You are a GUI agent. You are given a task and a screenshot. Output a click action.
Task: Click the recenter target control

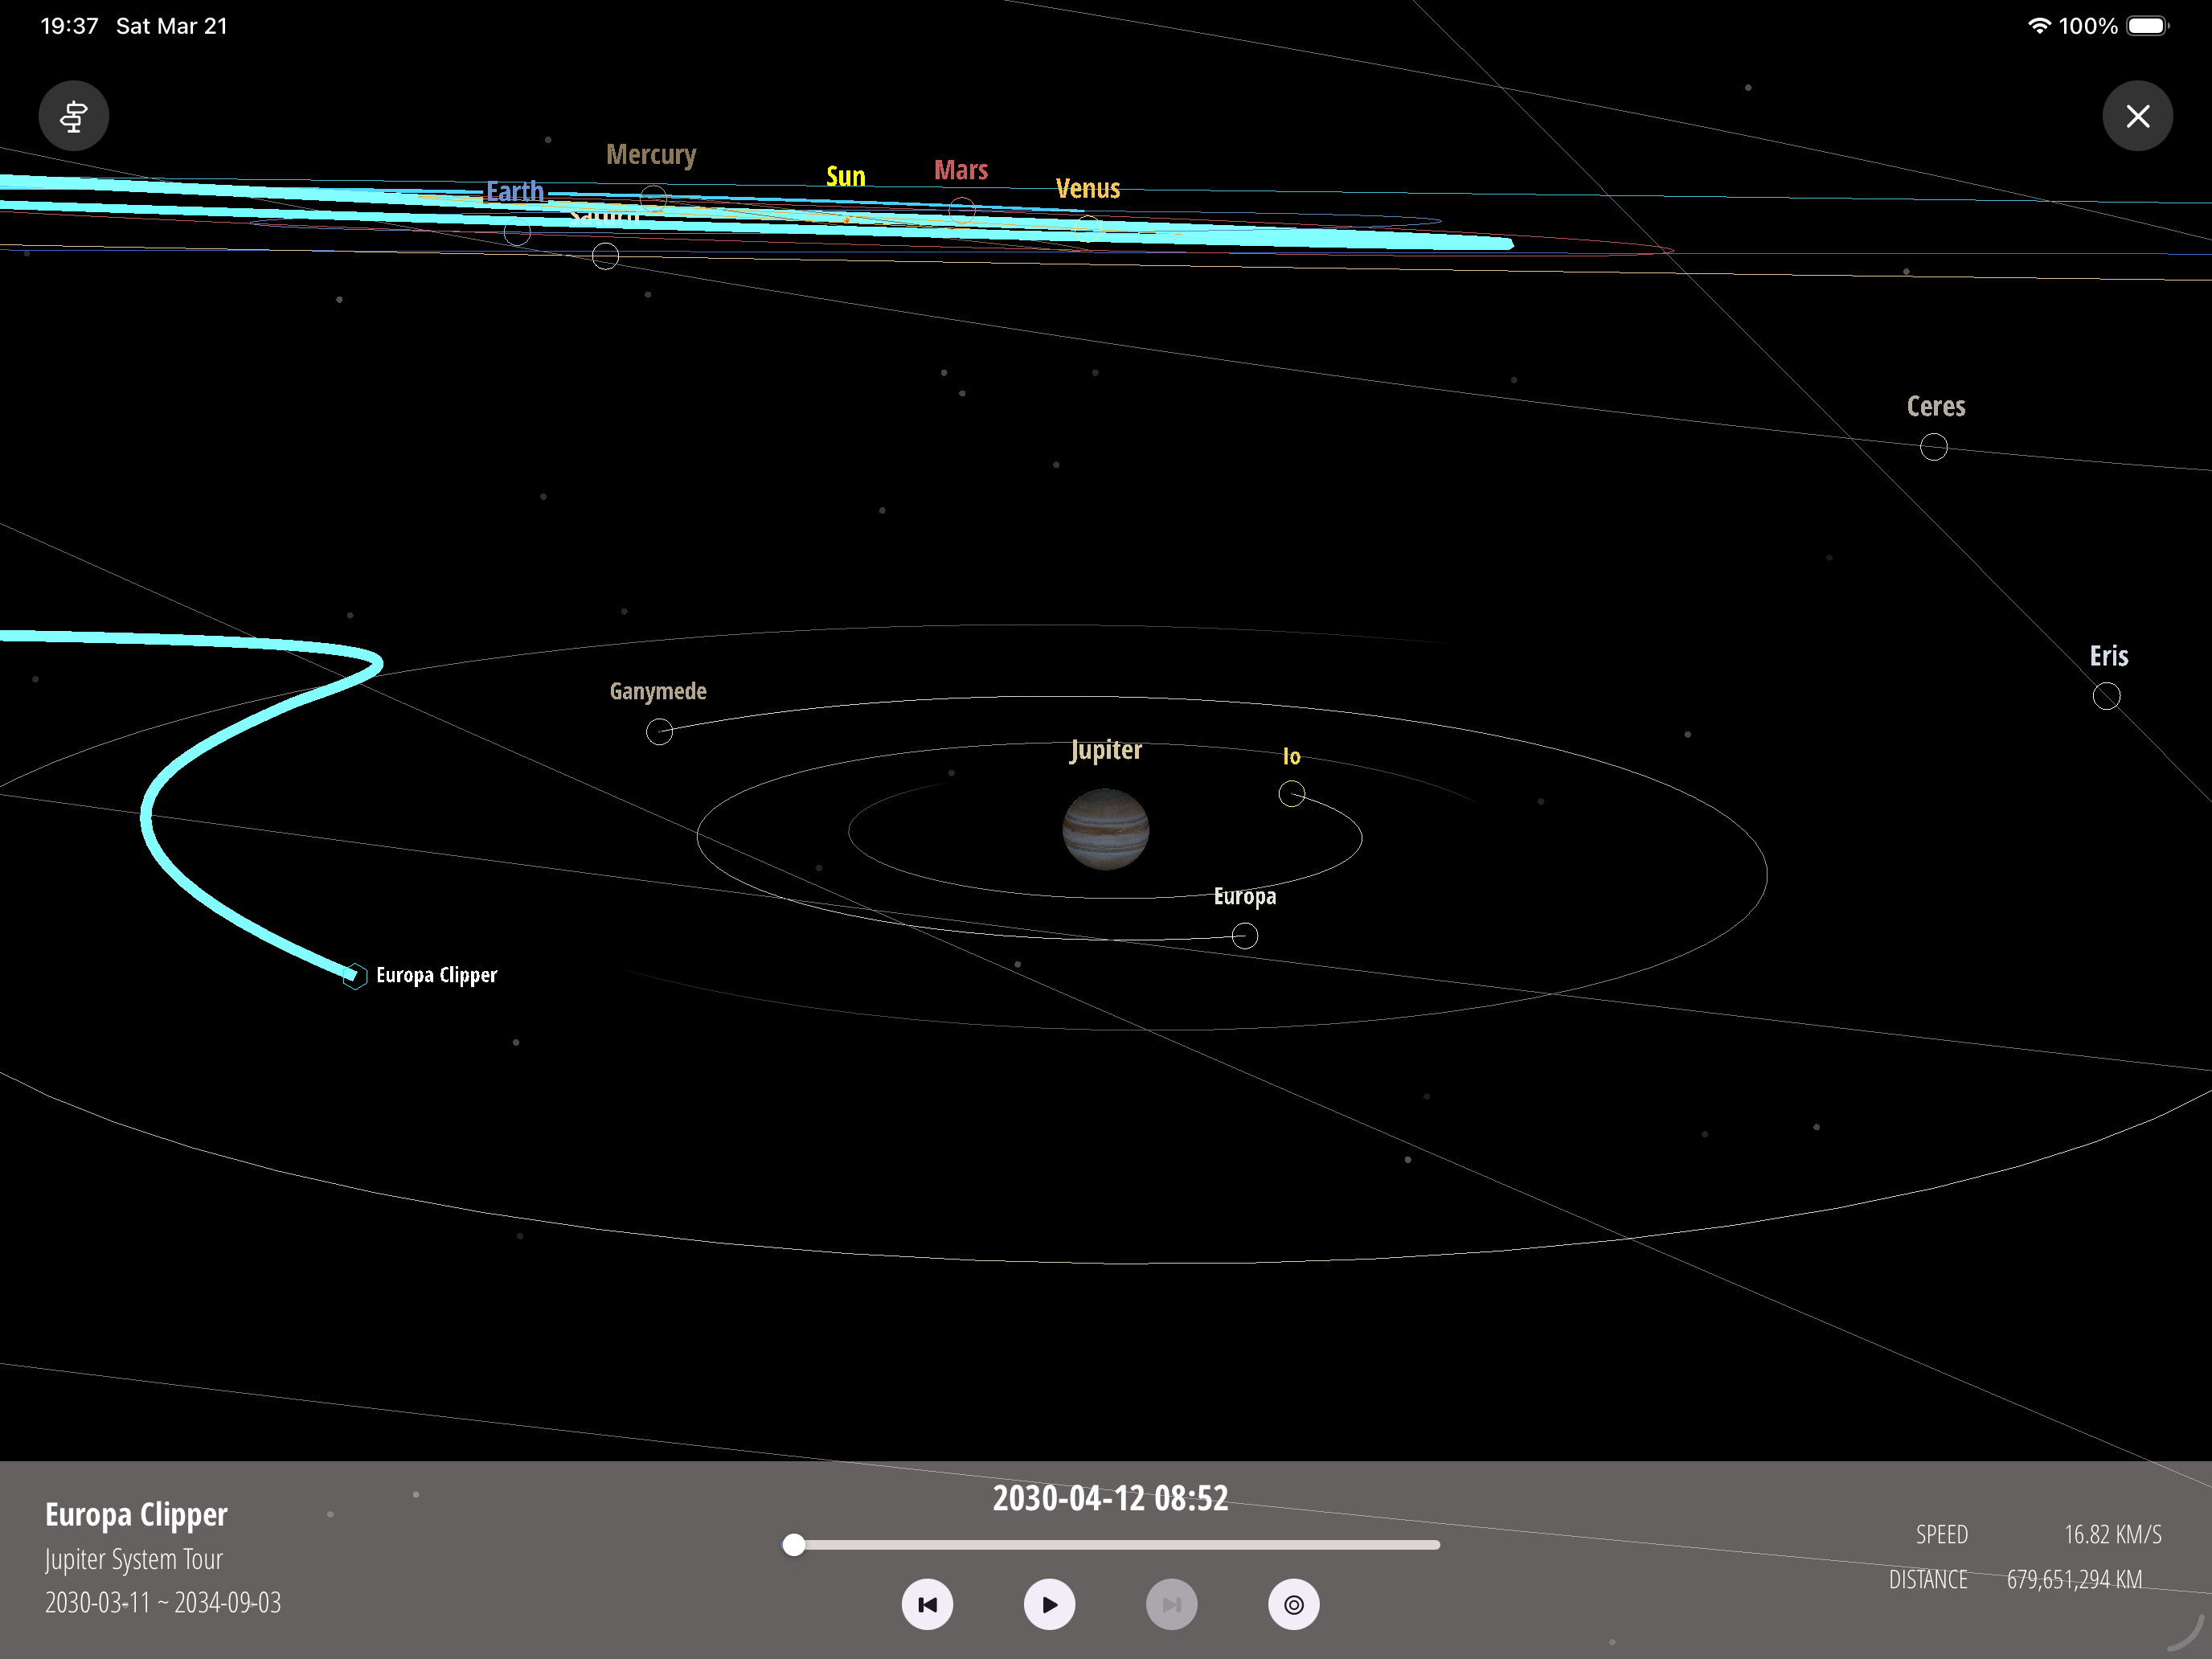1293,1605
